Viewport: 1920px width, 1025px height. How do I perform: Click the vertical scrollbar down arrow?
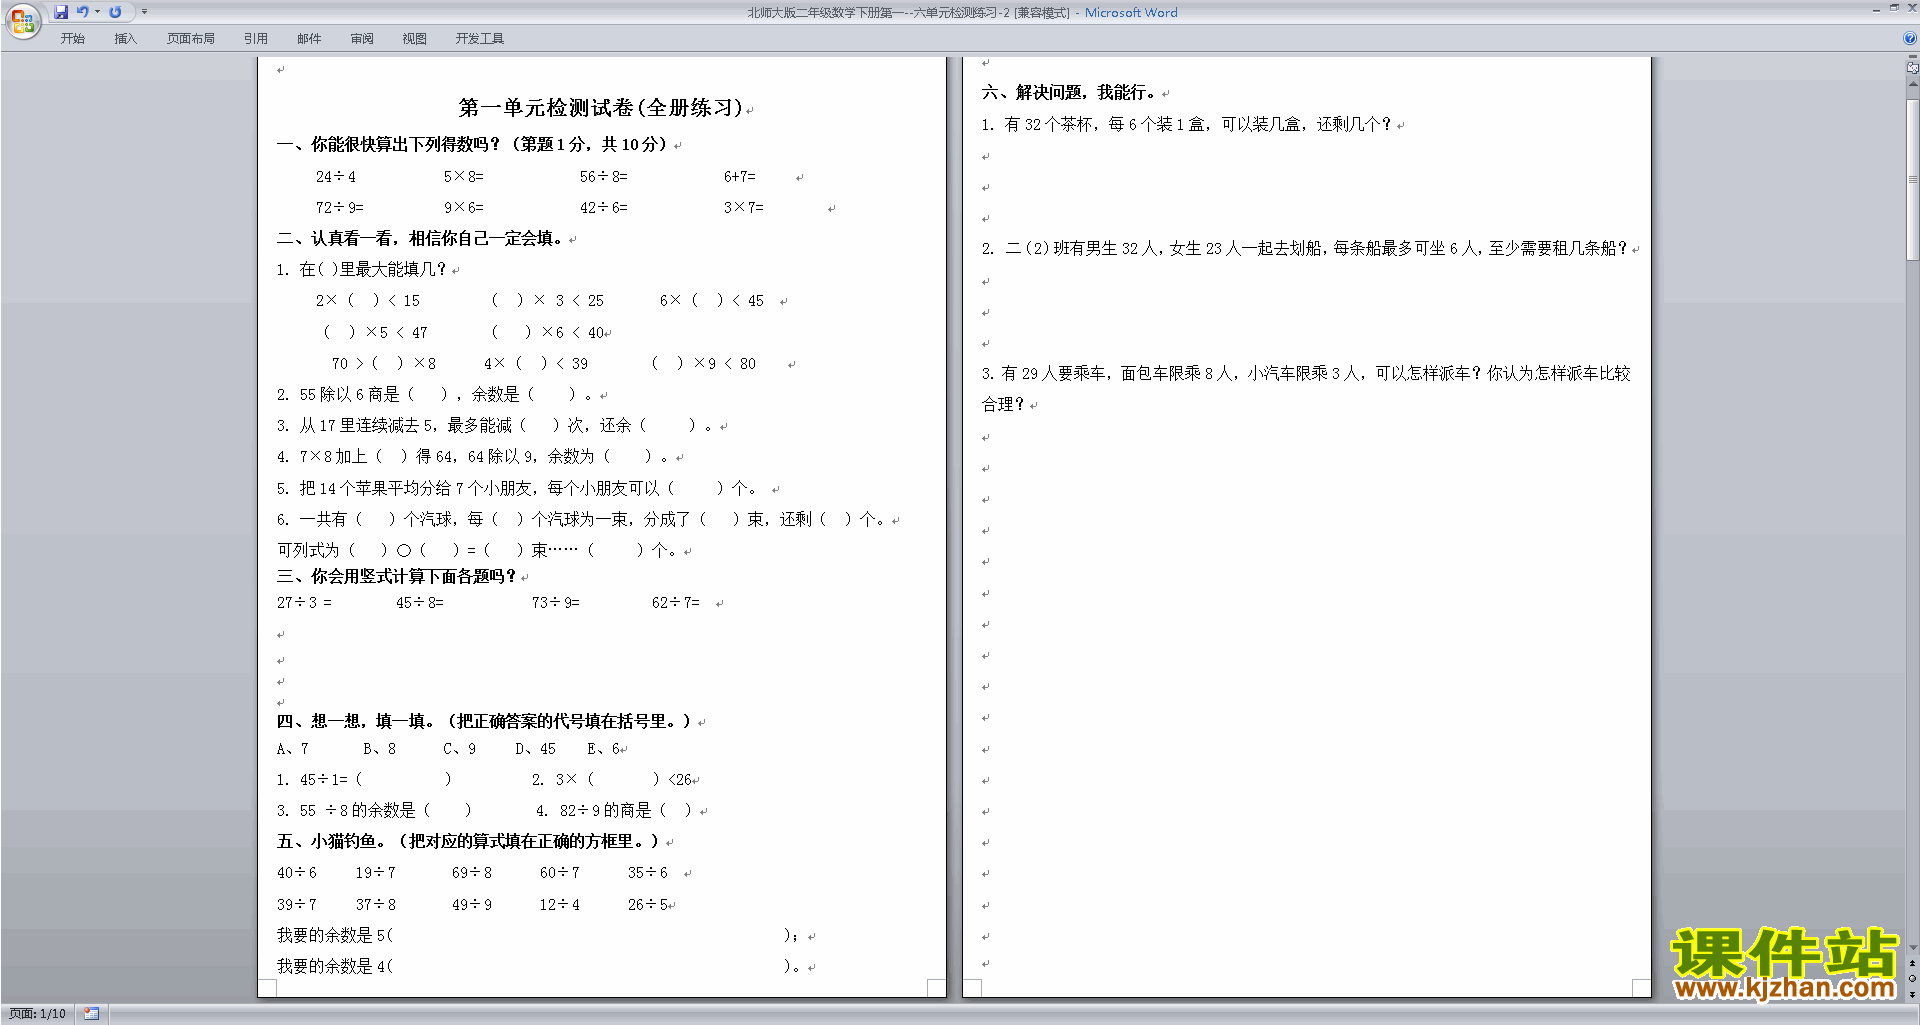pyautogui.click(x=1912, y=948)
